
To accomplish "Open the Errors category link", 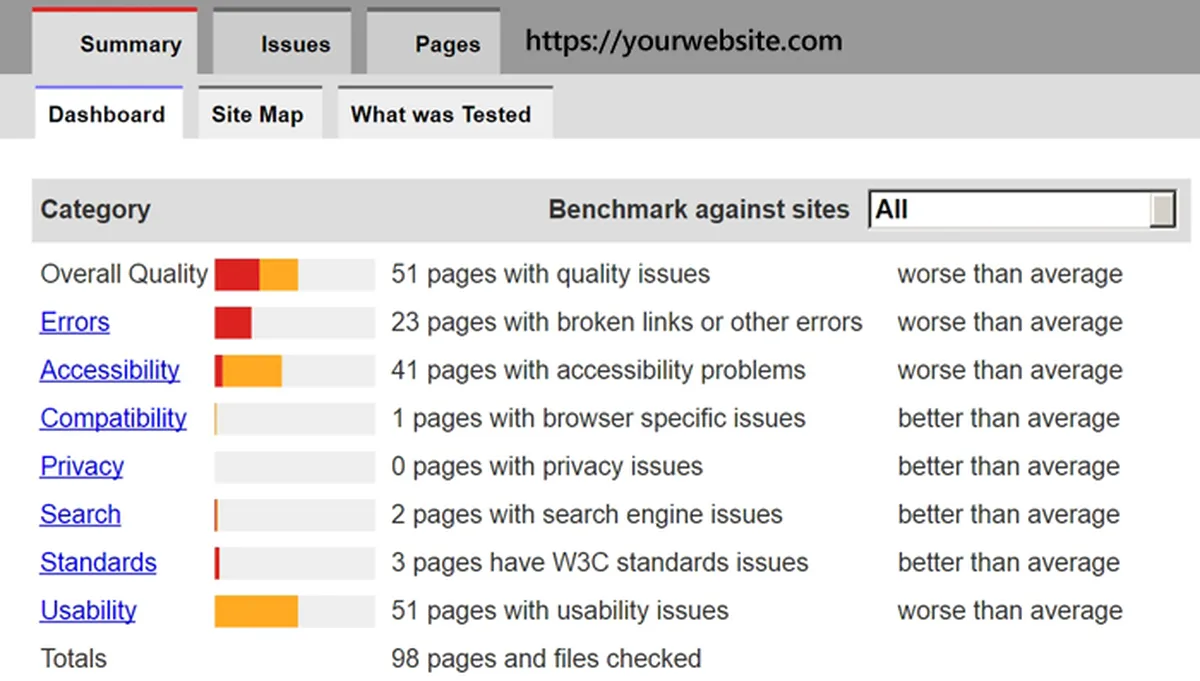I will click(x=75, y=322).
